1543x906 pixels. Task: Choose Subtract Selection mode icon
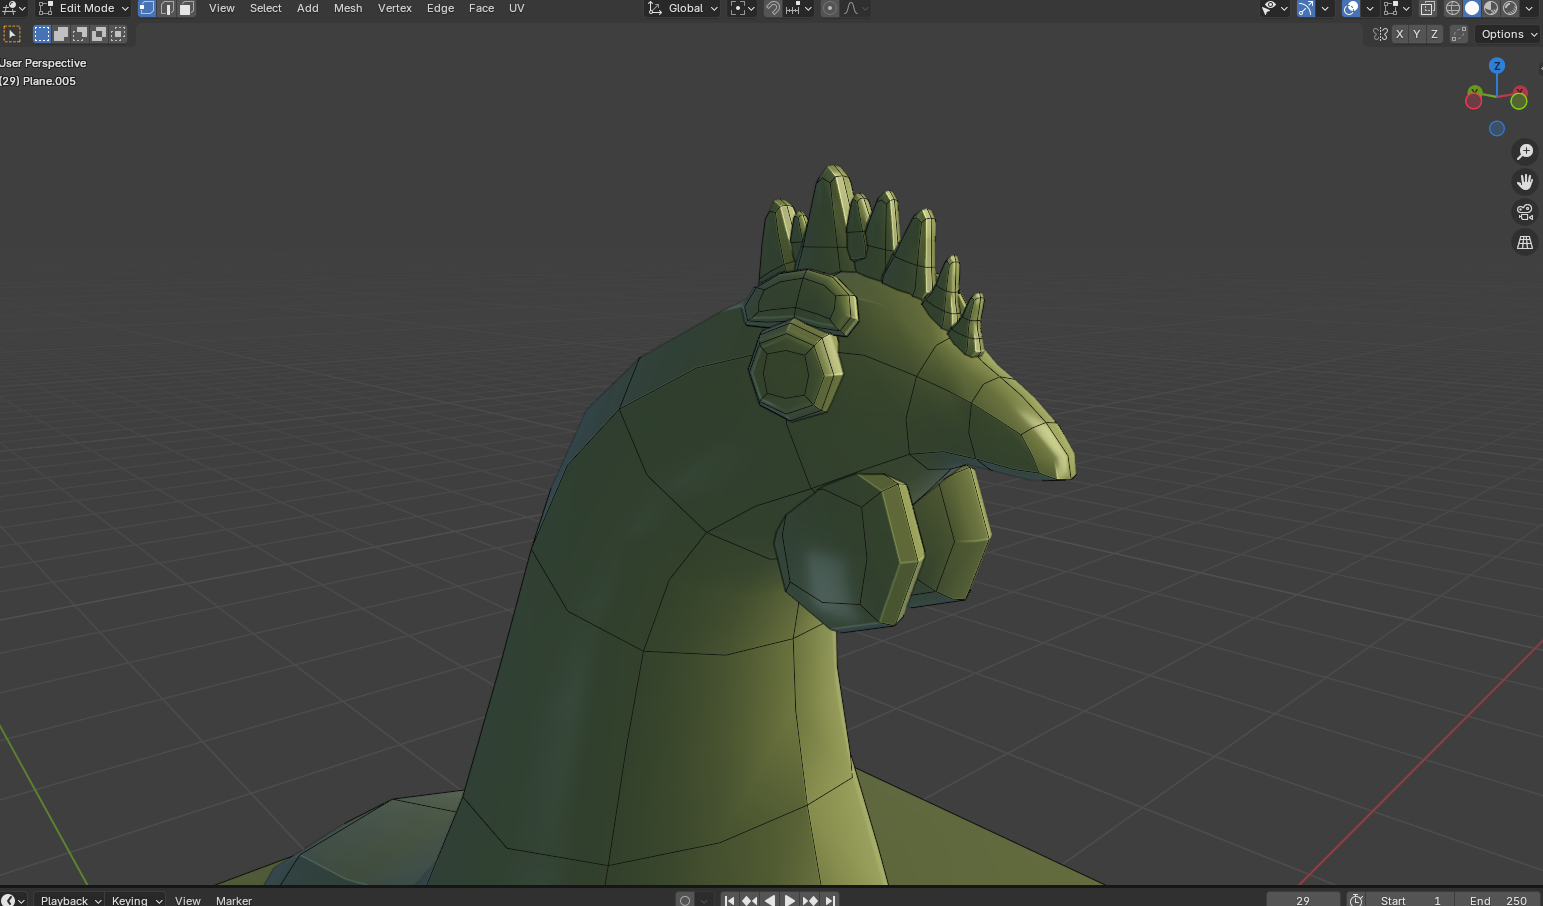80,34
